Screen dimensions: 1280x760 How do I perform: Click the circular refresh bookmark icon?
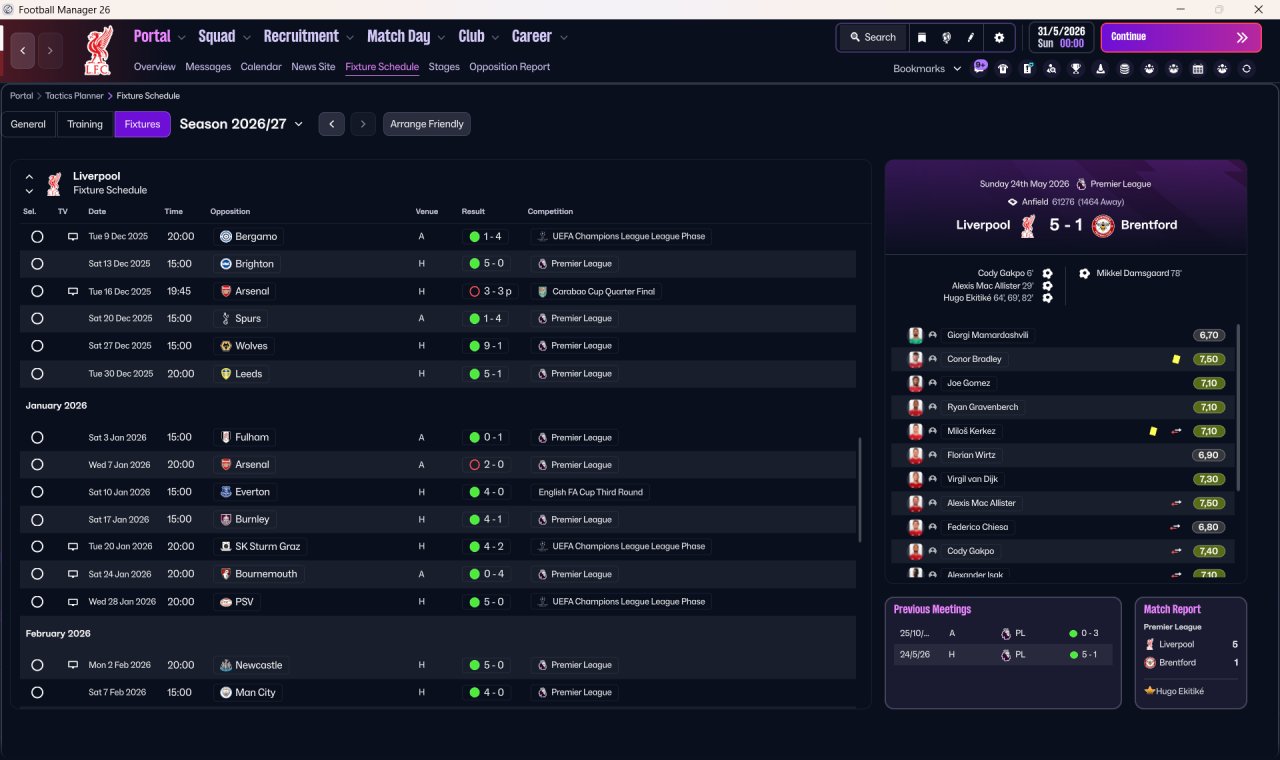(1246, 69)
